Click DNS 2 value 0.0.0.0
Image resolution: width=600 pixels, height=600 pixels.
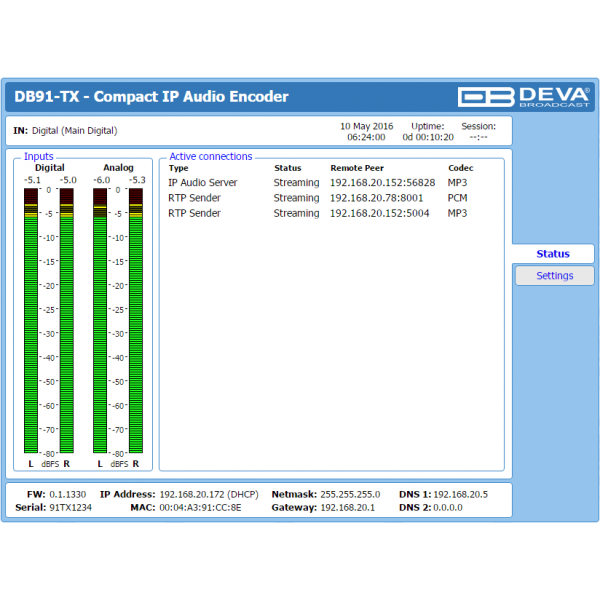coord(448,507)
